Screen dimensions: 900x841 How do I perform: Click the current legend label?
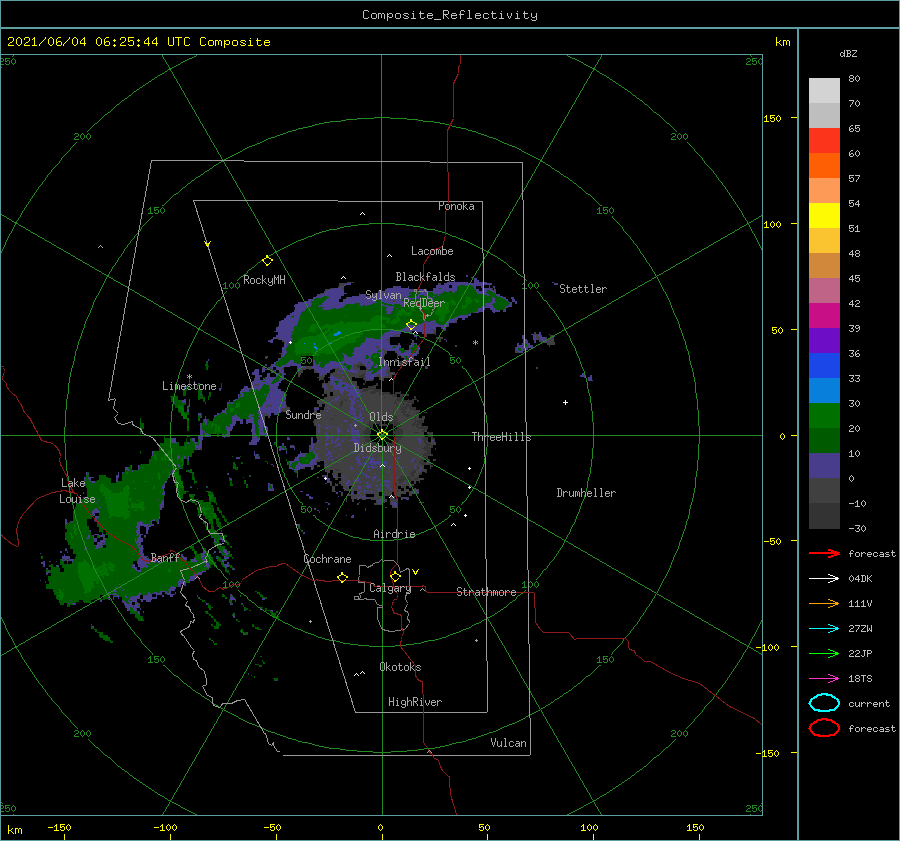868,703
